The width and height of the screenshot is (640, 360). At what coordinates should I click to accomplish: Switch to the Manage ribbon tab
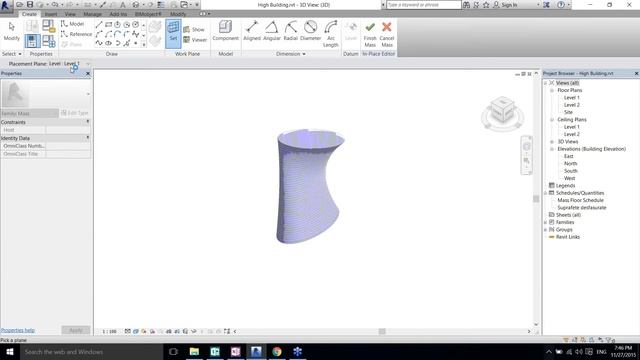pos(92,14)
